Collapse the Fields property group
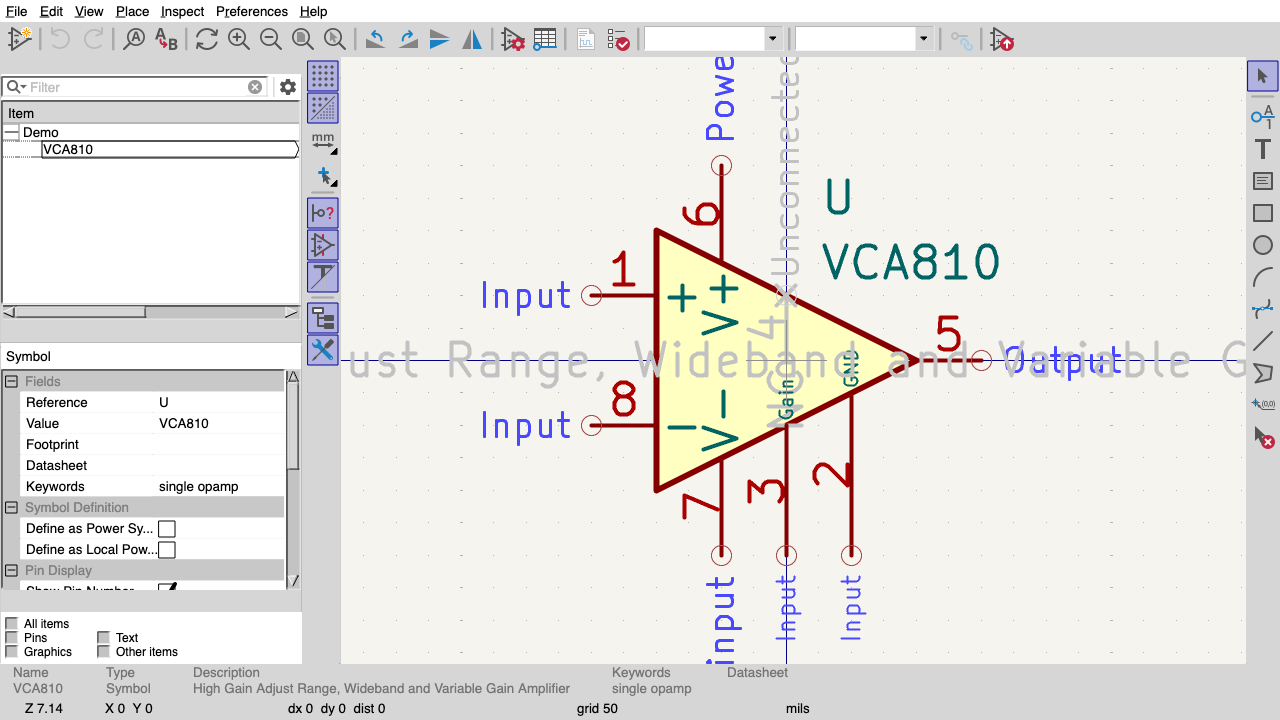Image resolution: width=1280 pixels, height=720 pixels. tap(12, 381)
